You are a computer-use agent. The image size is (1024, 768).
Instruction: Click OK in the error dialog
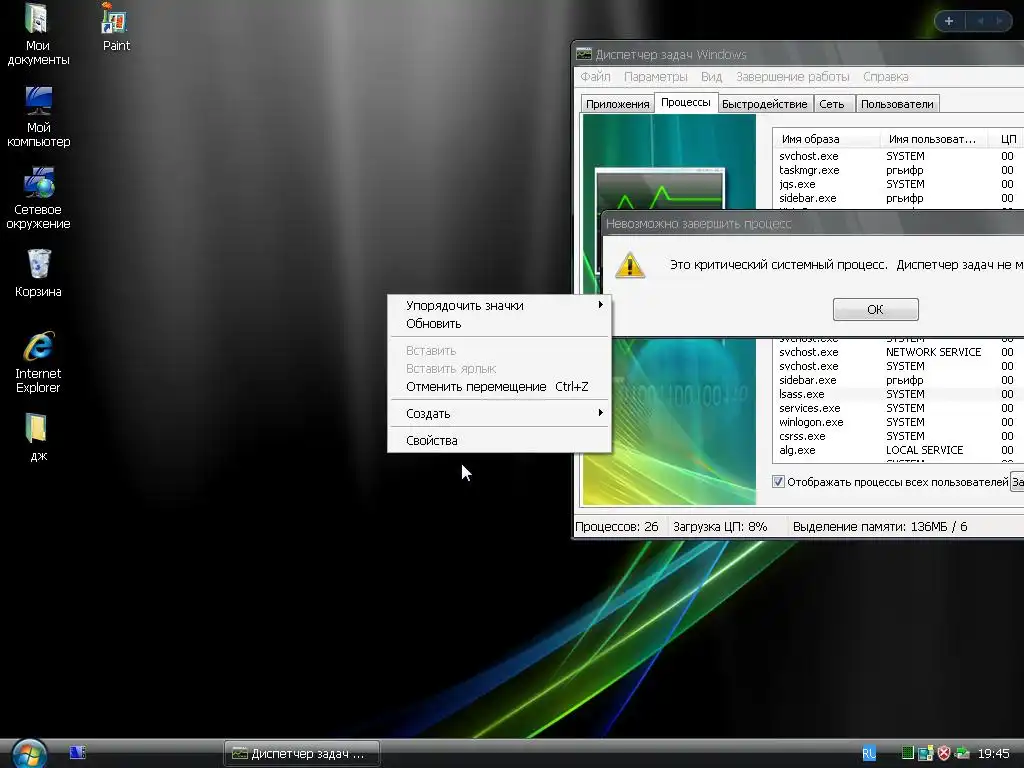[875, 310]
